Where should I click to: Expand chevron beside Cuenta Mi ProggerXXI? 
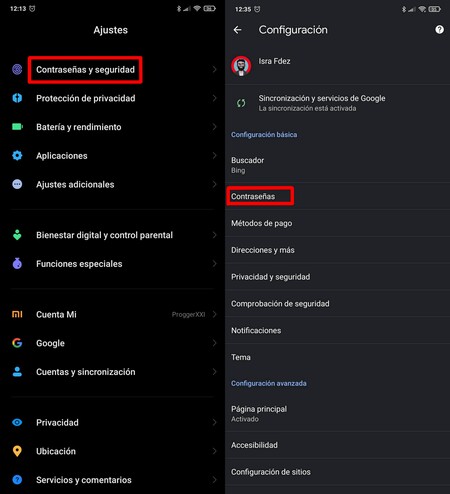(214, 314)
